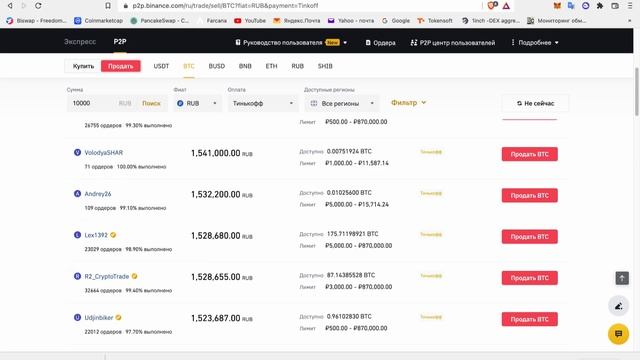The width and height of the screenshot is (640, 360).
Task: Open Lex1392 trader profile
Action: [x=96, y=235]
